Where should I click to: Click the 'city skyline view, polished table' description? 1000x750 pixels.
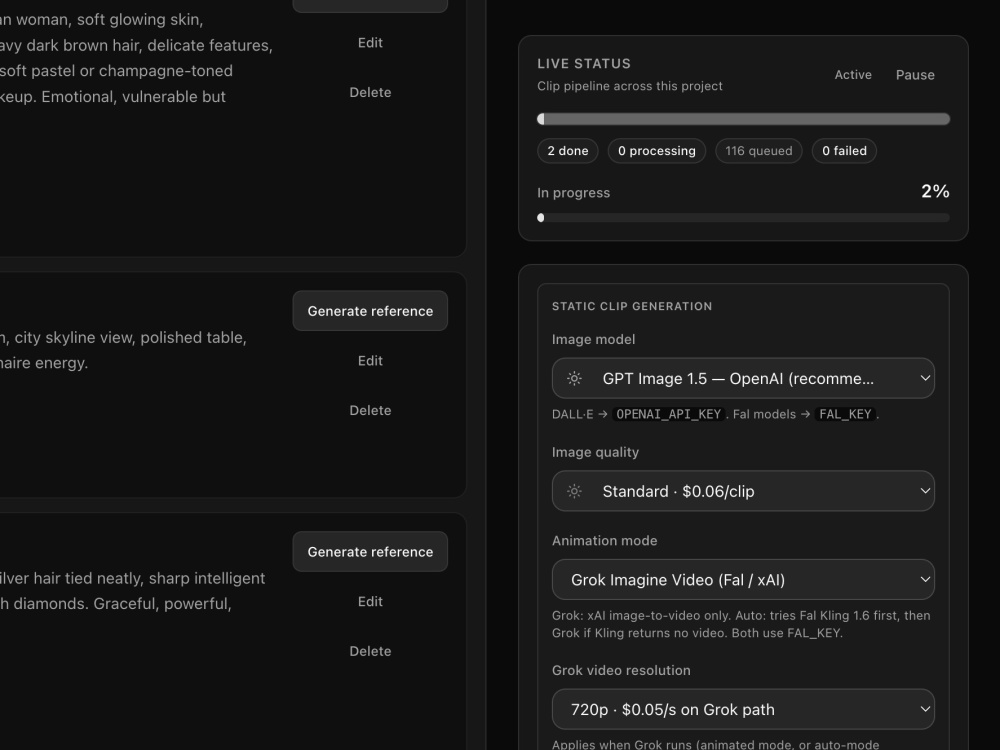[130, 337]
